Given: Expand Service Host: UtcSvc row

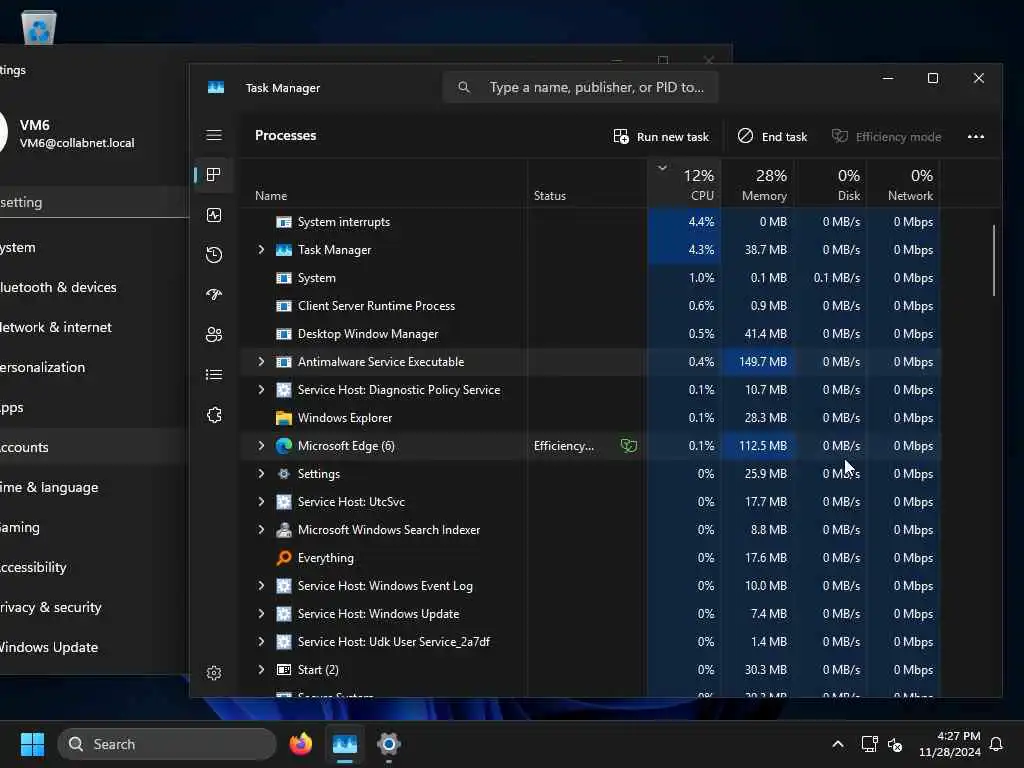Looking at the screenshot, I should [261, 502].
